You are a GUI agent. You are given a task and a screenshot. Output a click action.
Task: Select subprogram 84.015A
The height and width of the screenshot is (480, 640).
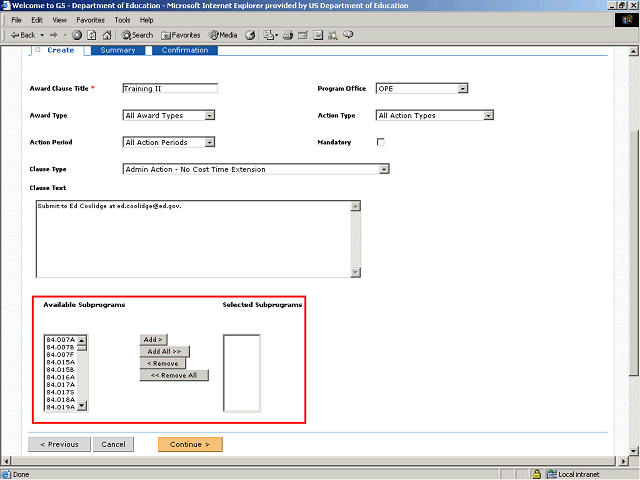click(60, 362)
